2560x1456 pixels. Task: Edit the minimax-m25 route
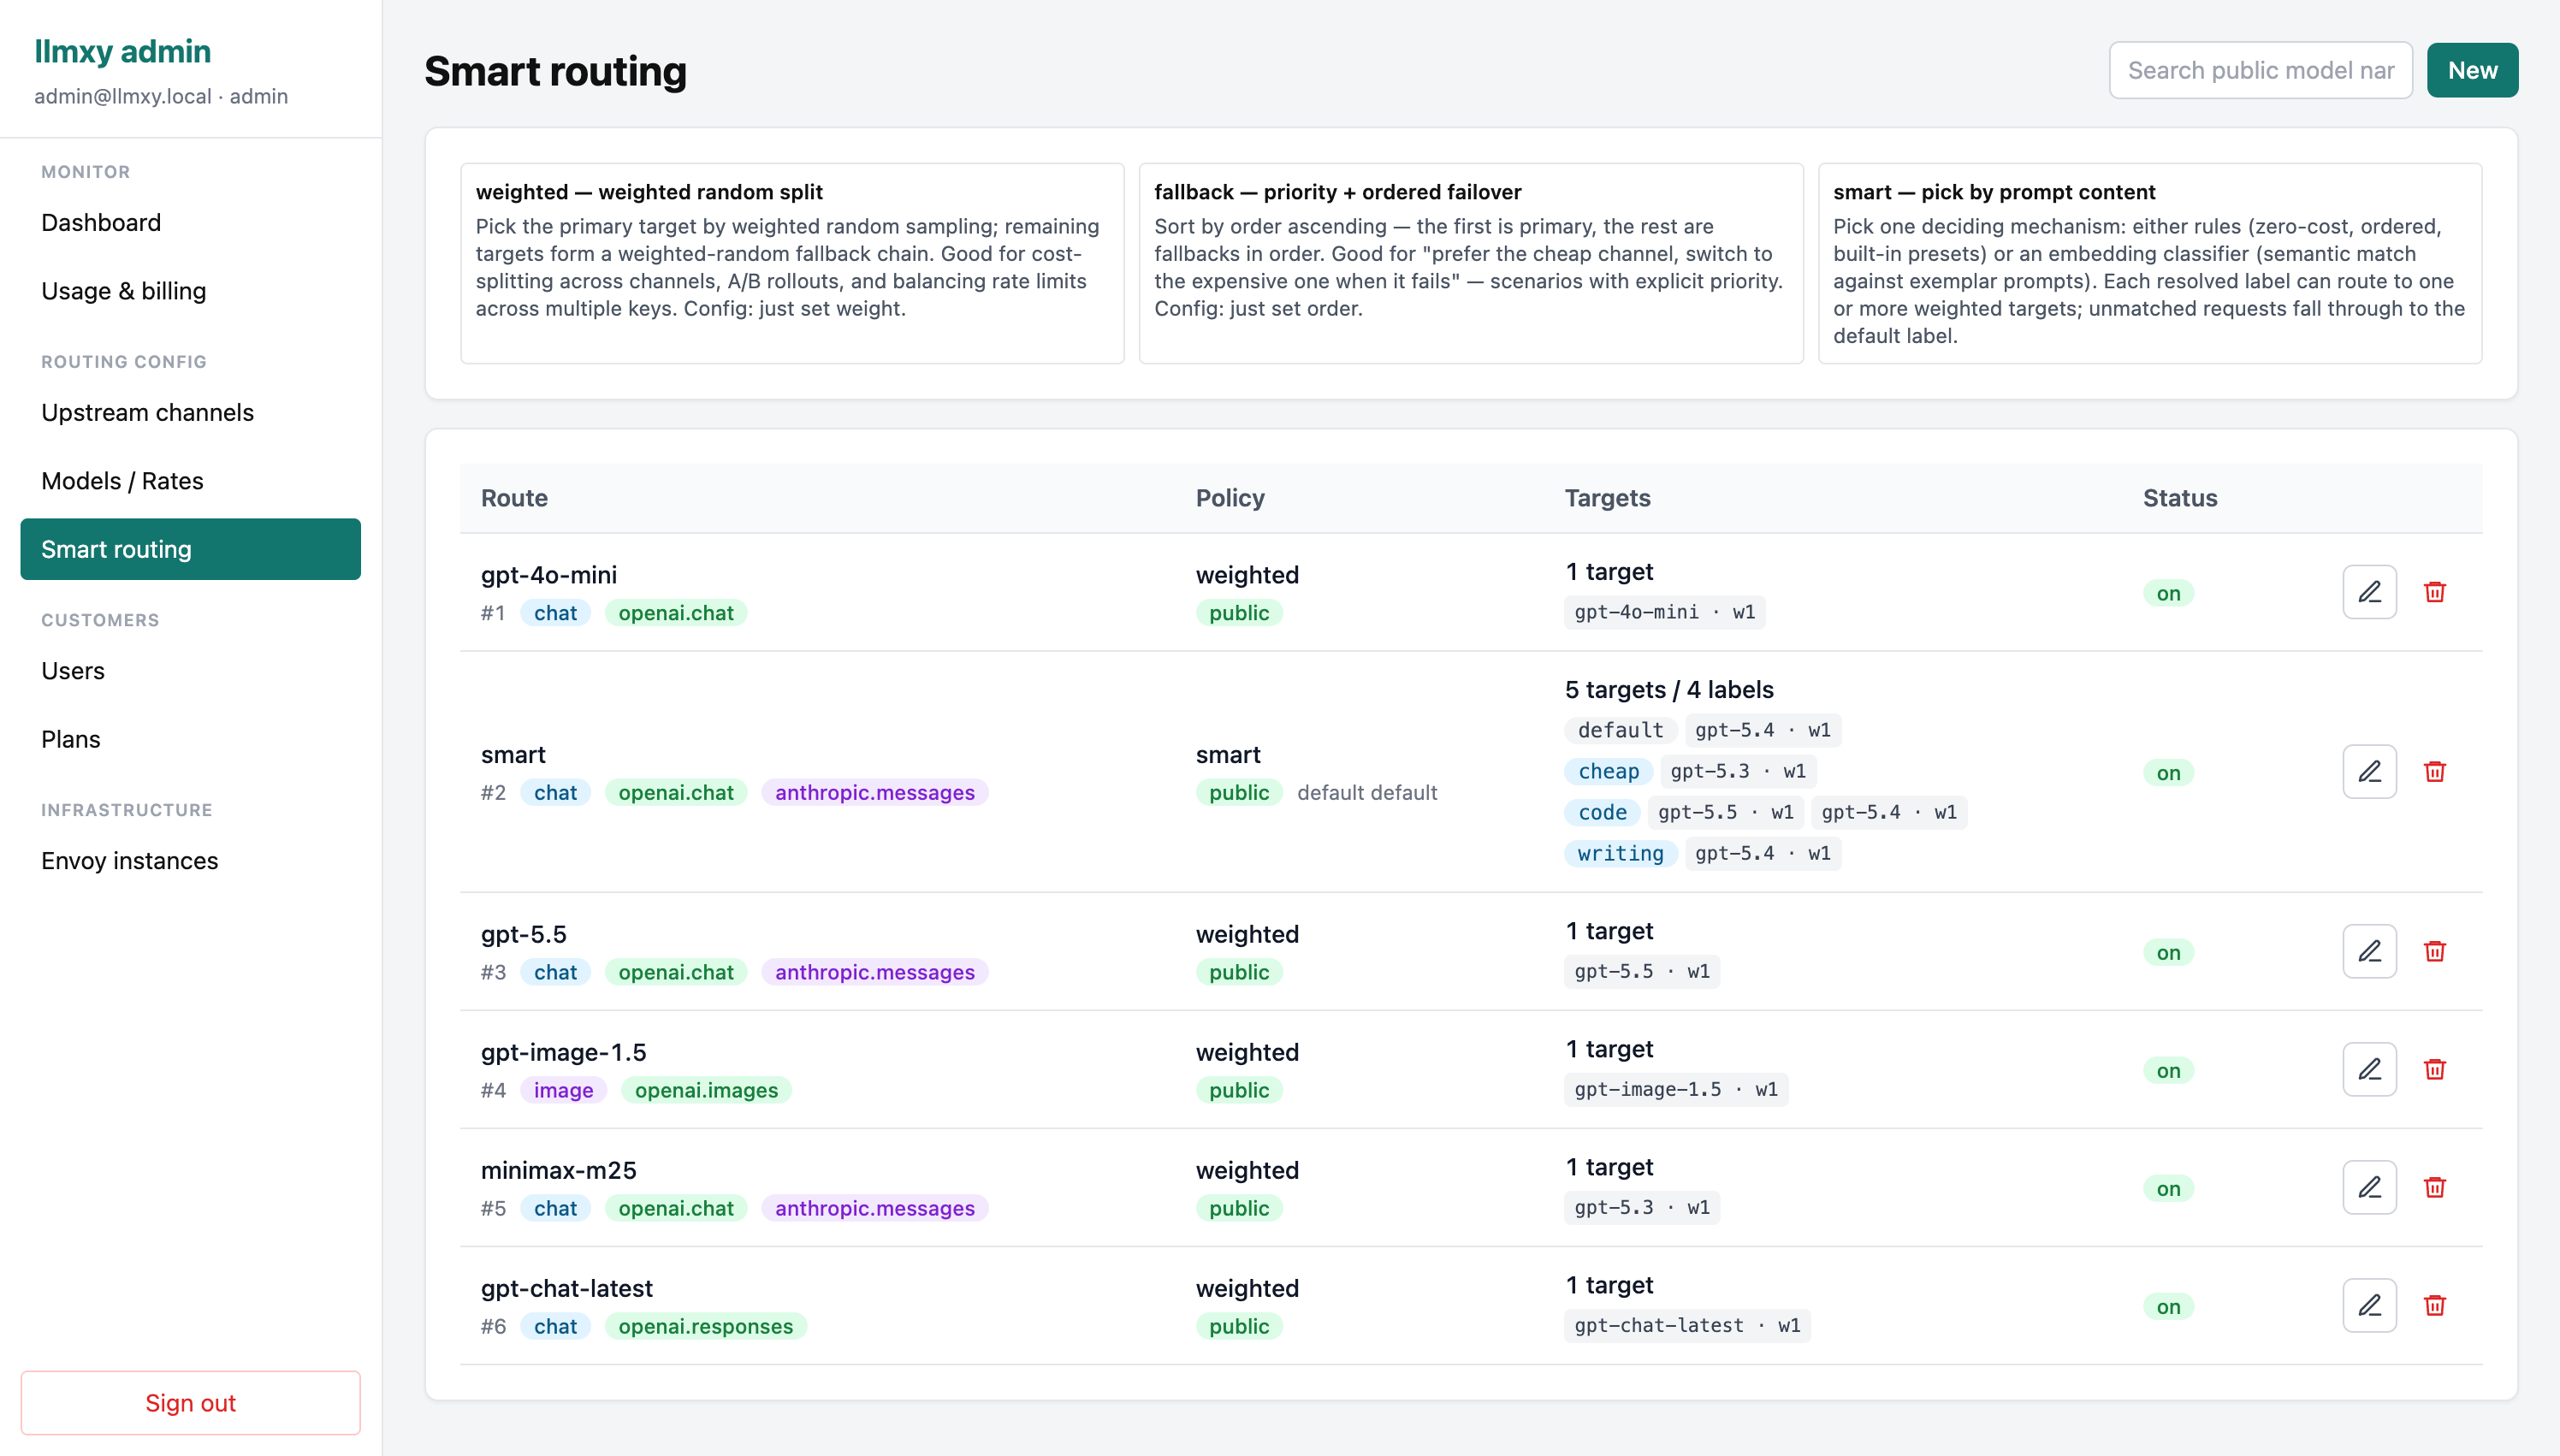[x=2369, y=1187]
